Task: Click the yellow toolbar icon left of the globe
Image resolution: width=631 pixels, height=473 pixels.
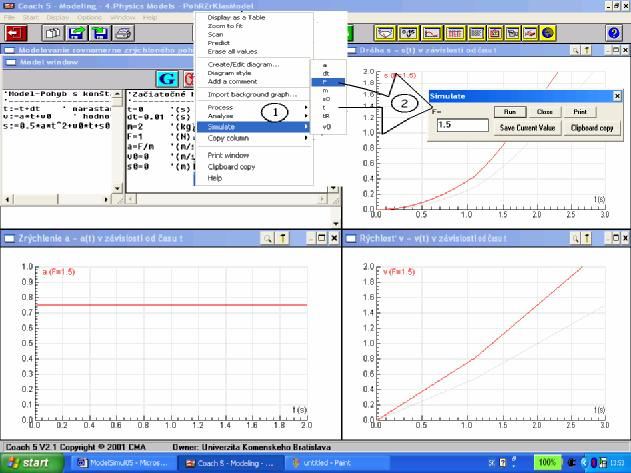Action: click(530, 33)
